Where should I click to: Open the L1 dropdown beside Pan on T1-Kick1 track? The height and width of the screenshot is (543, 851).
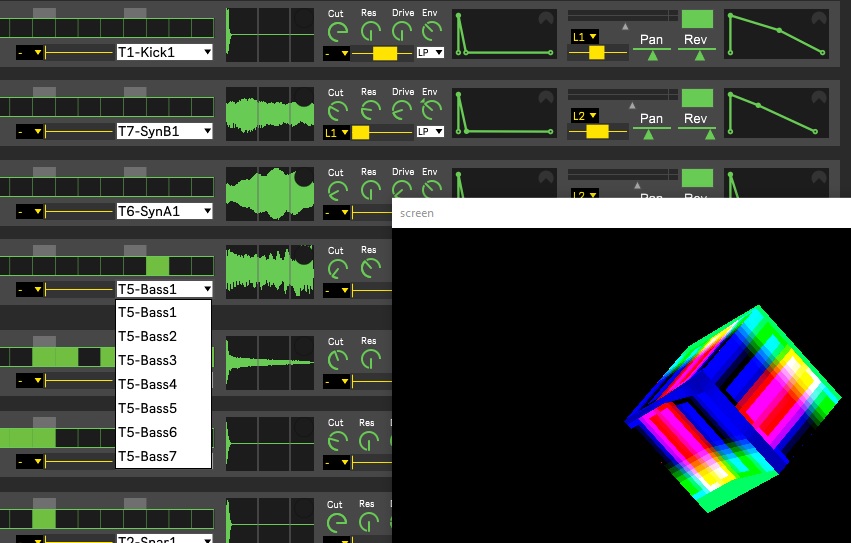(584, 37)
